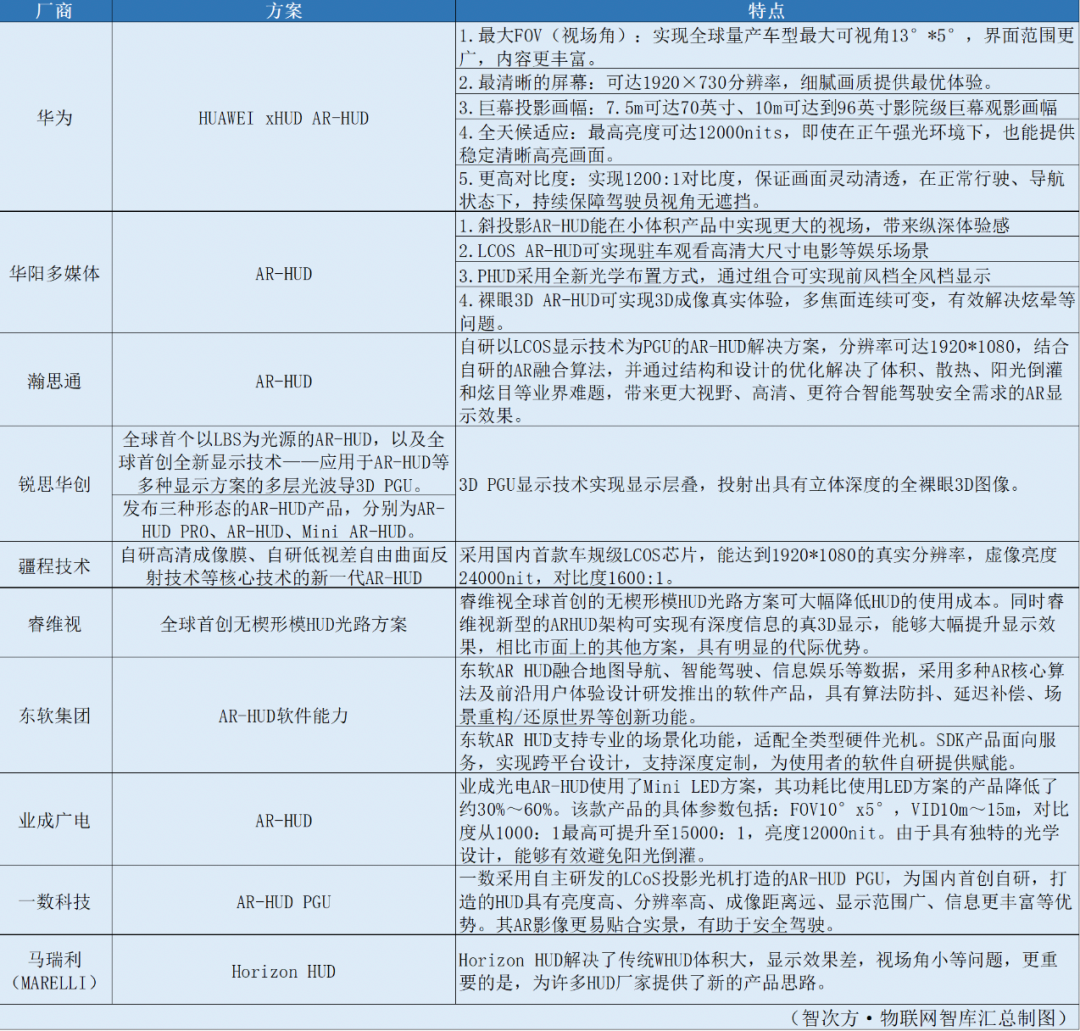The height and width of the screenshot is (1031, 1080).
Task: Click the 国内首款车规级LCOS芯片 cell
Action: click(767, 565)
